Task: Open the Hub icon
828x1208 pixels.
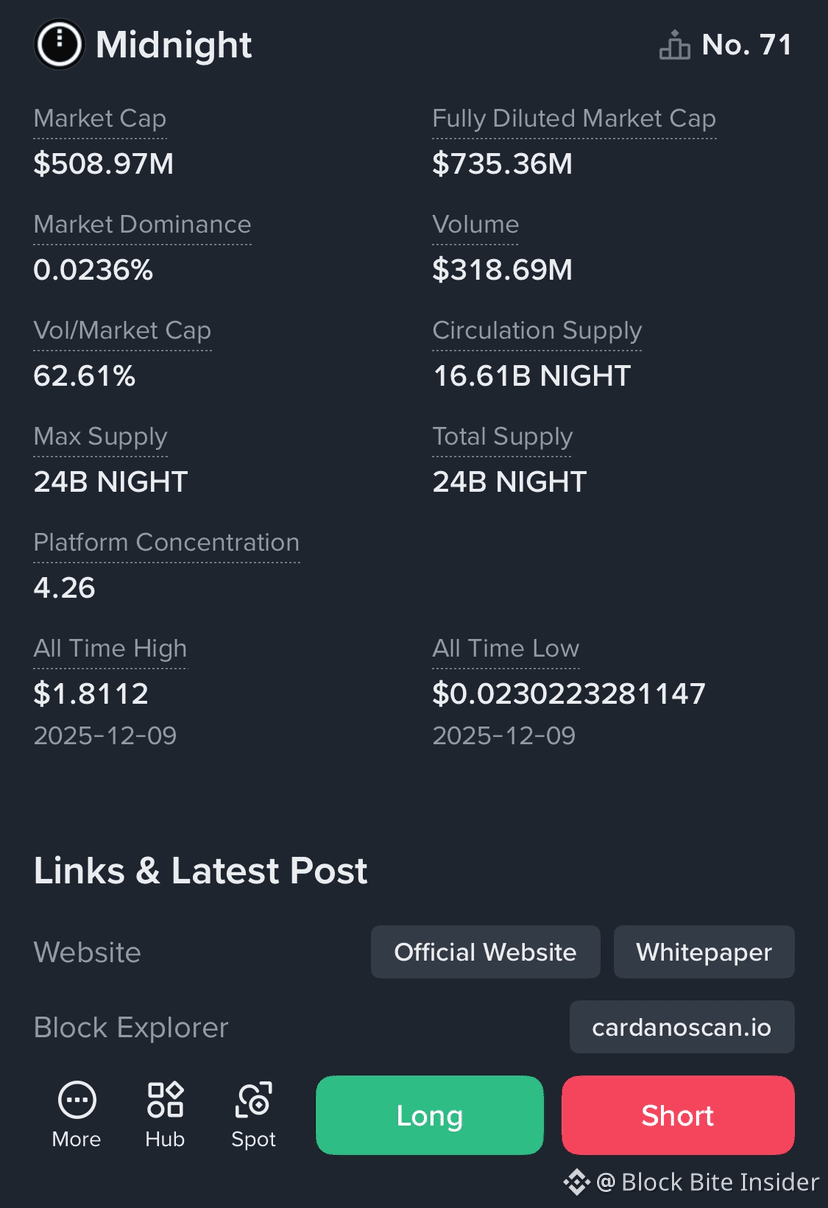Action: [x=165, y=1099]
